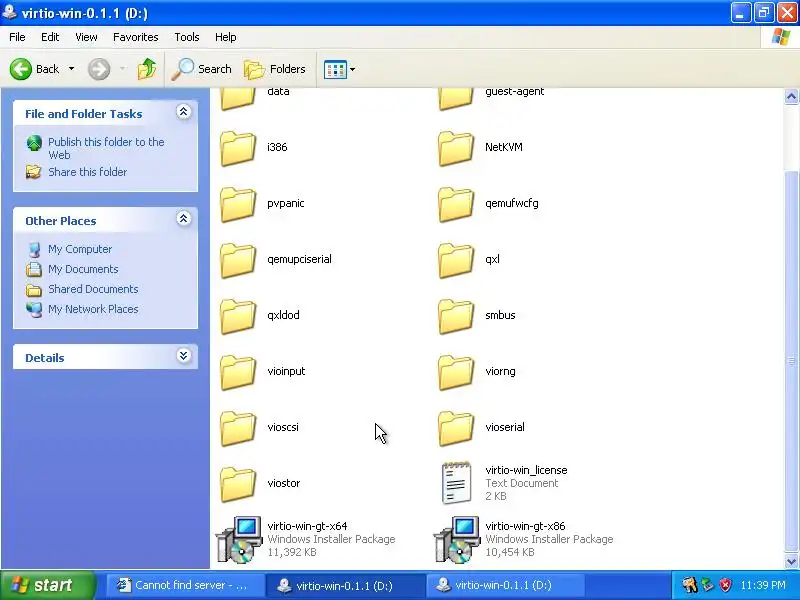Open the Start menu
800x600 pixels.
click(x=47, y=585)
